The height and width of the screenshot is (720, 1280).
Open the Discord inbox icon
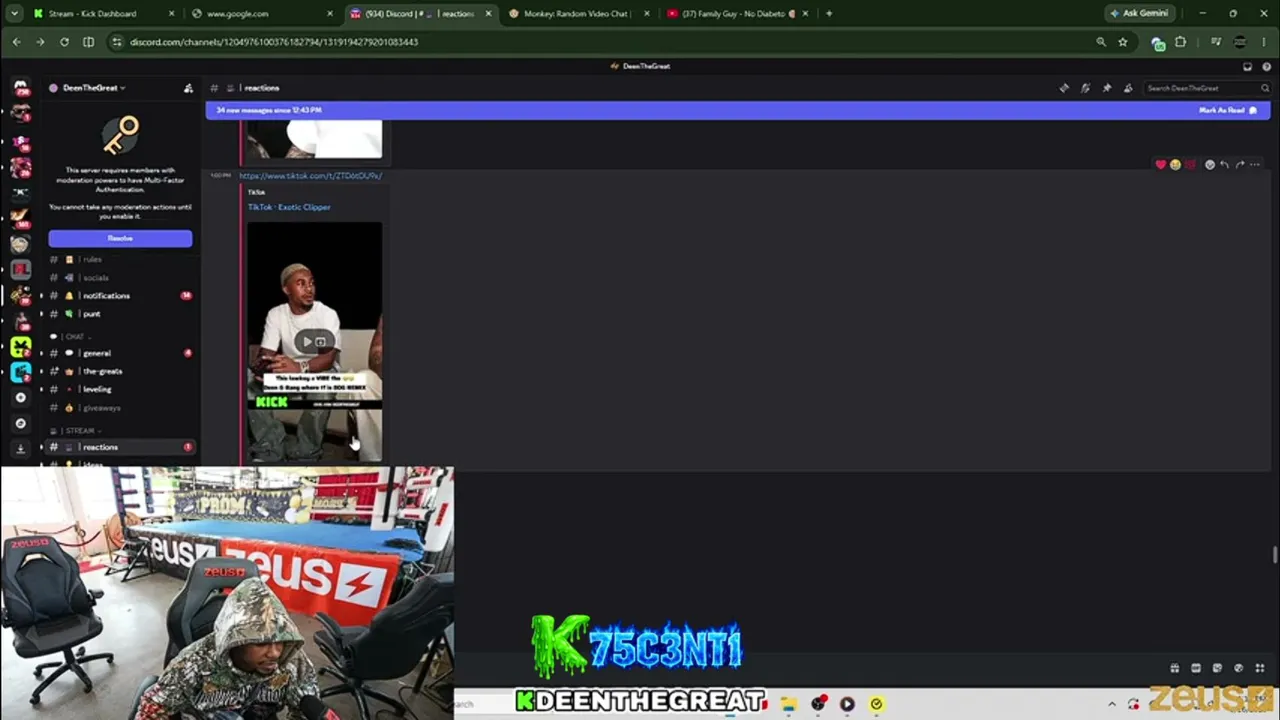(1247, 66)
